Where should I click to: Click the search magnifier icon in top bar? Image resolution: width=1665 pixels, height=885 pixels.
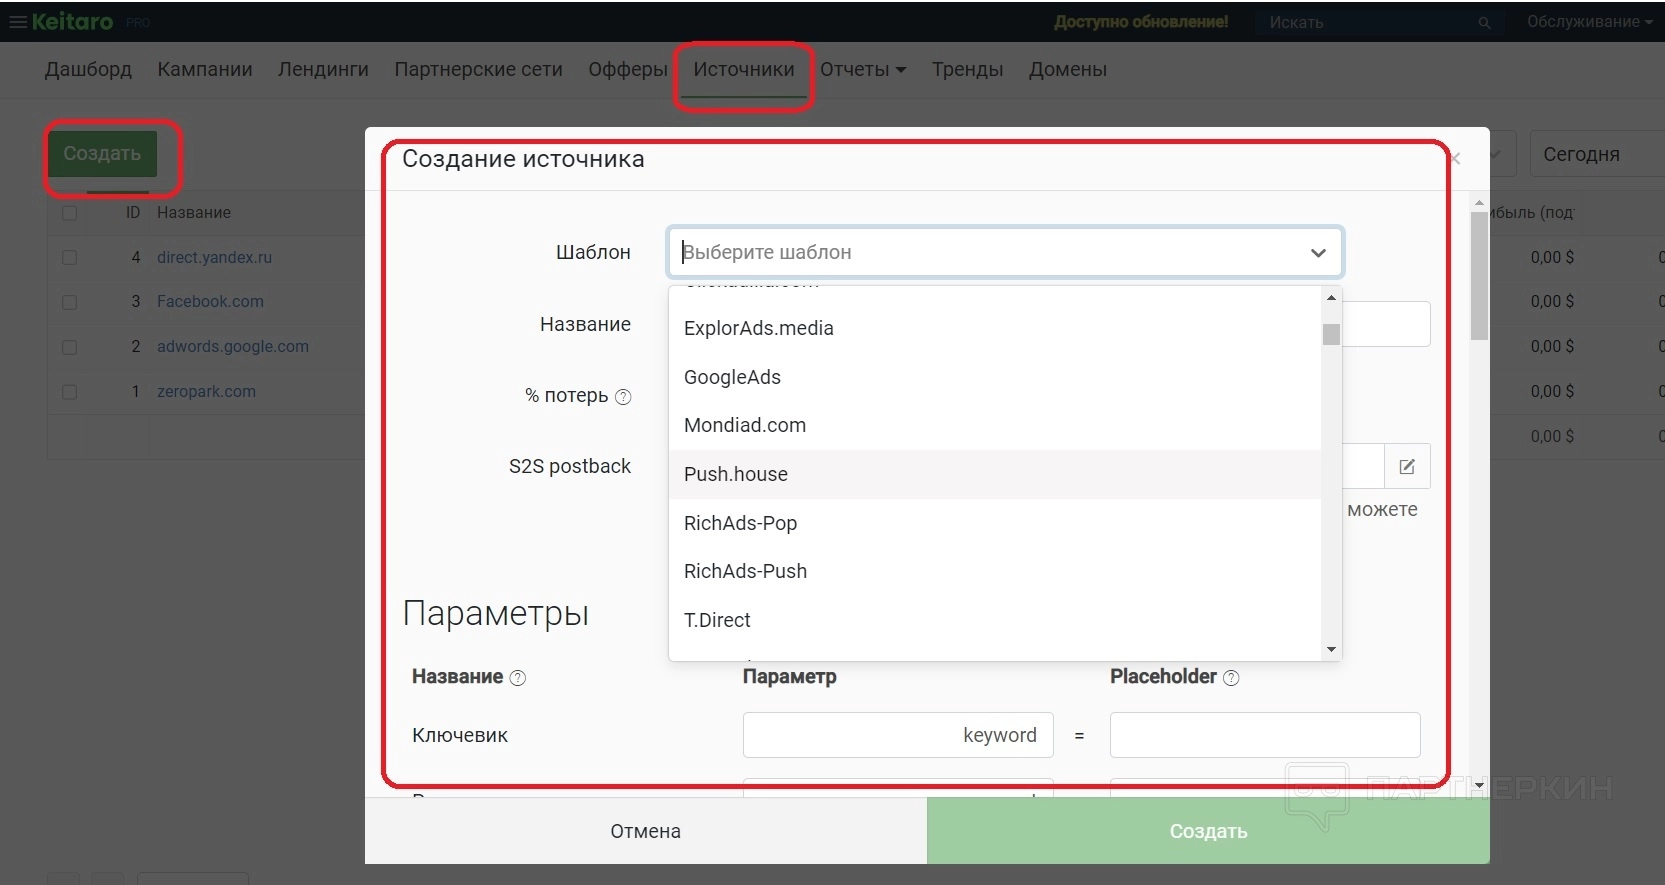(1484, 22)
